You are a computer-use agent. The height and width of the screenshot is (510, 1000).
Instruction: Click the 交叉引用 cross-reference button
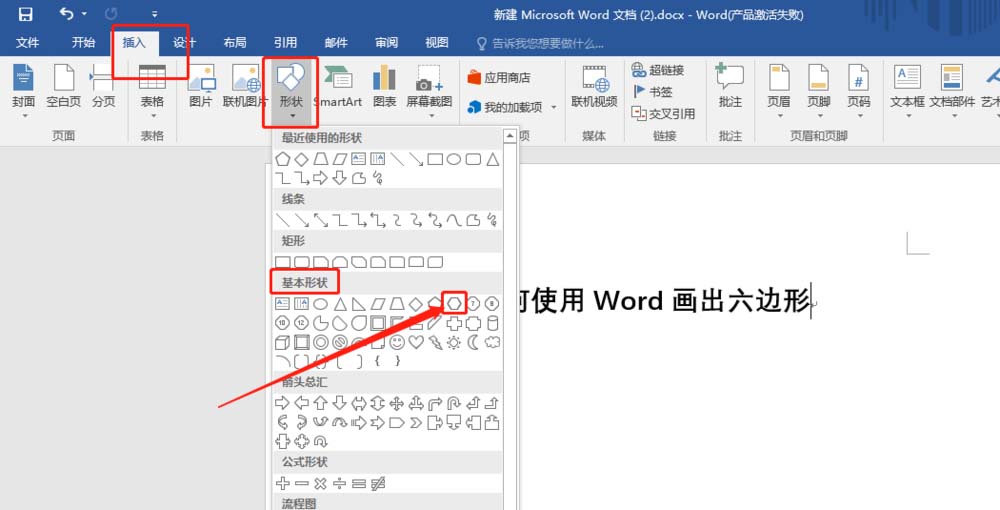663,114
